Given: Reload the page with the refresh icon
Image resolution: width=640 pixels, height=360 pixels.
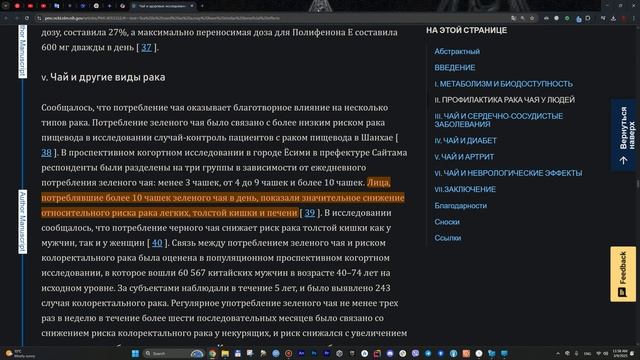Looking at the screenshot, I should [27, 18].
